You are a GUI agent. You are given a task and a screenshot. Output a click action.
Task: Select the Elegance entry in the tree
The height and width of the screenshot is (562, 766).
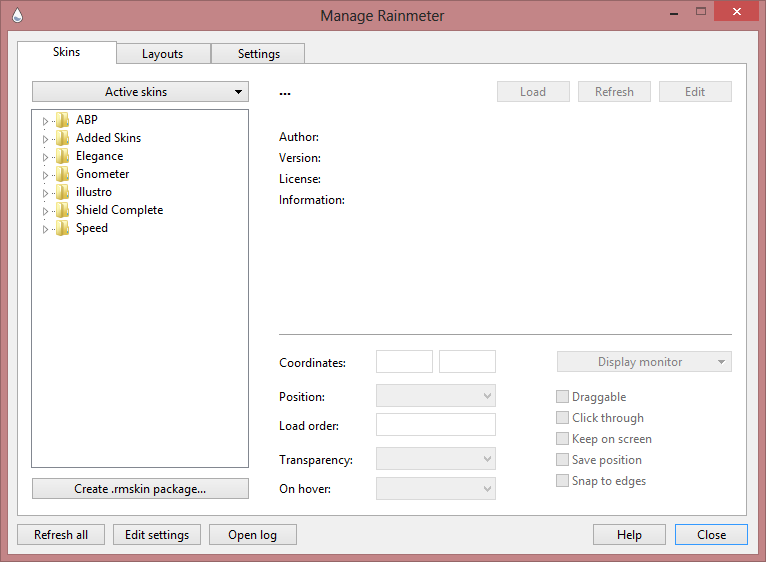100,156
